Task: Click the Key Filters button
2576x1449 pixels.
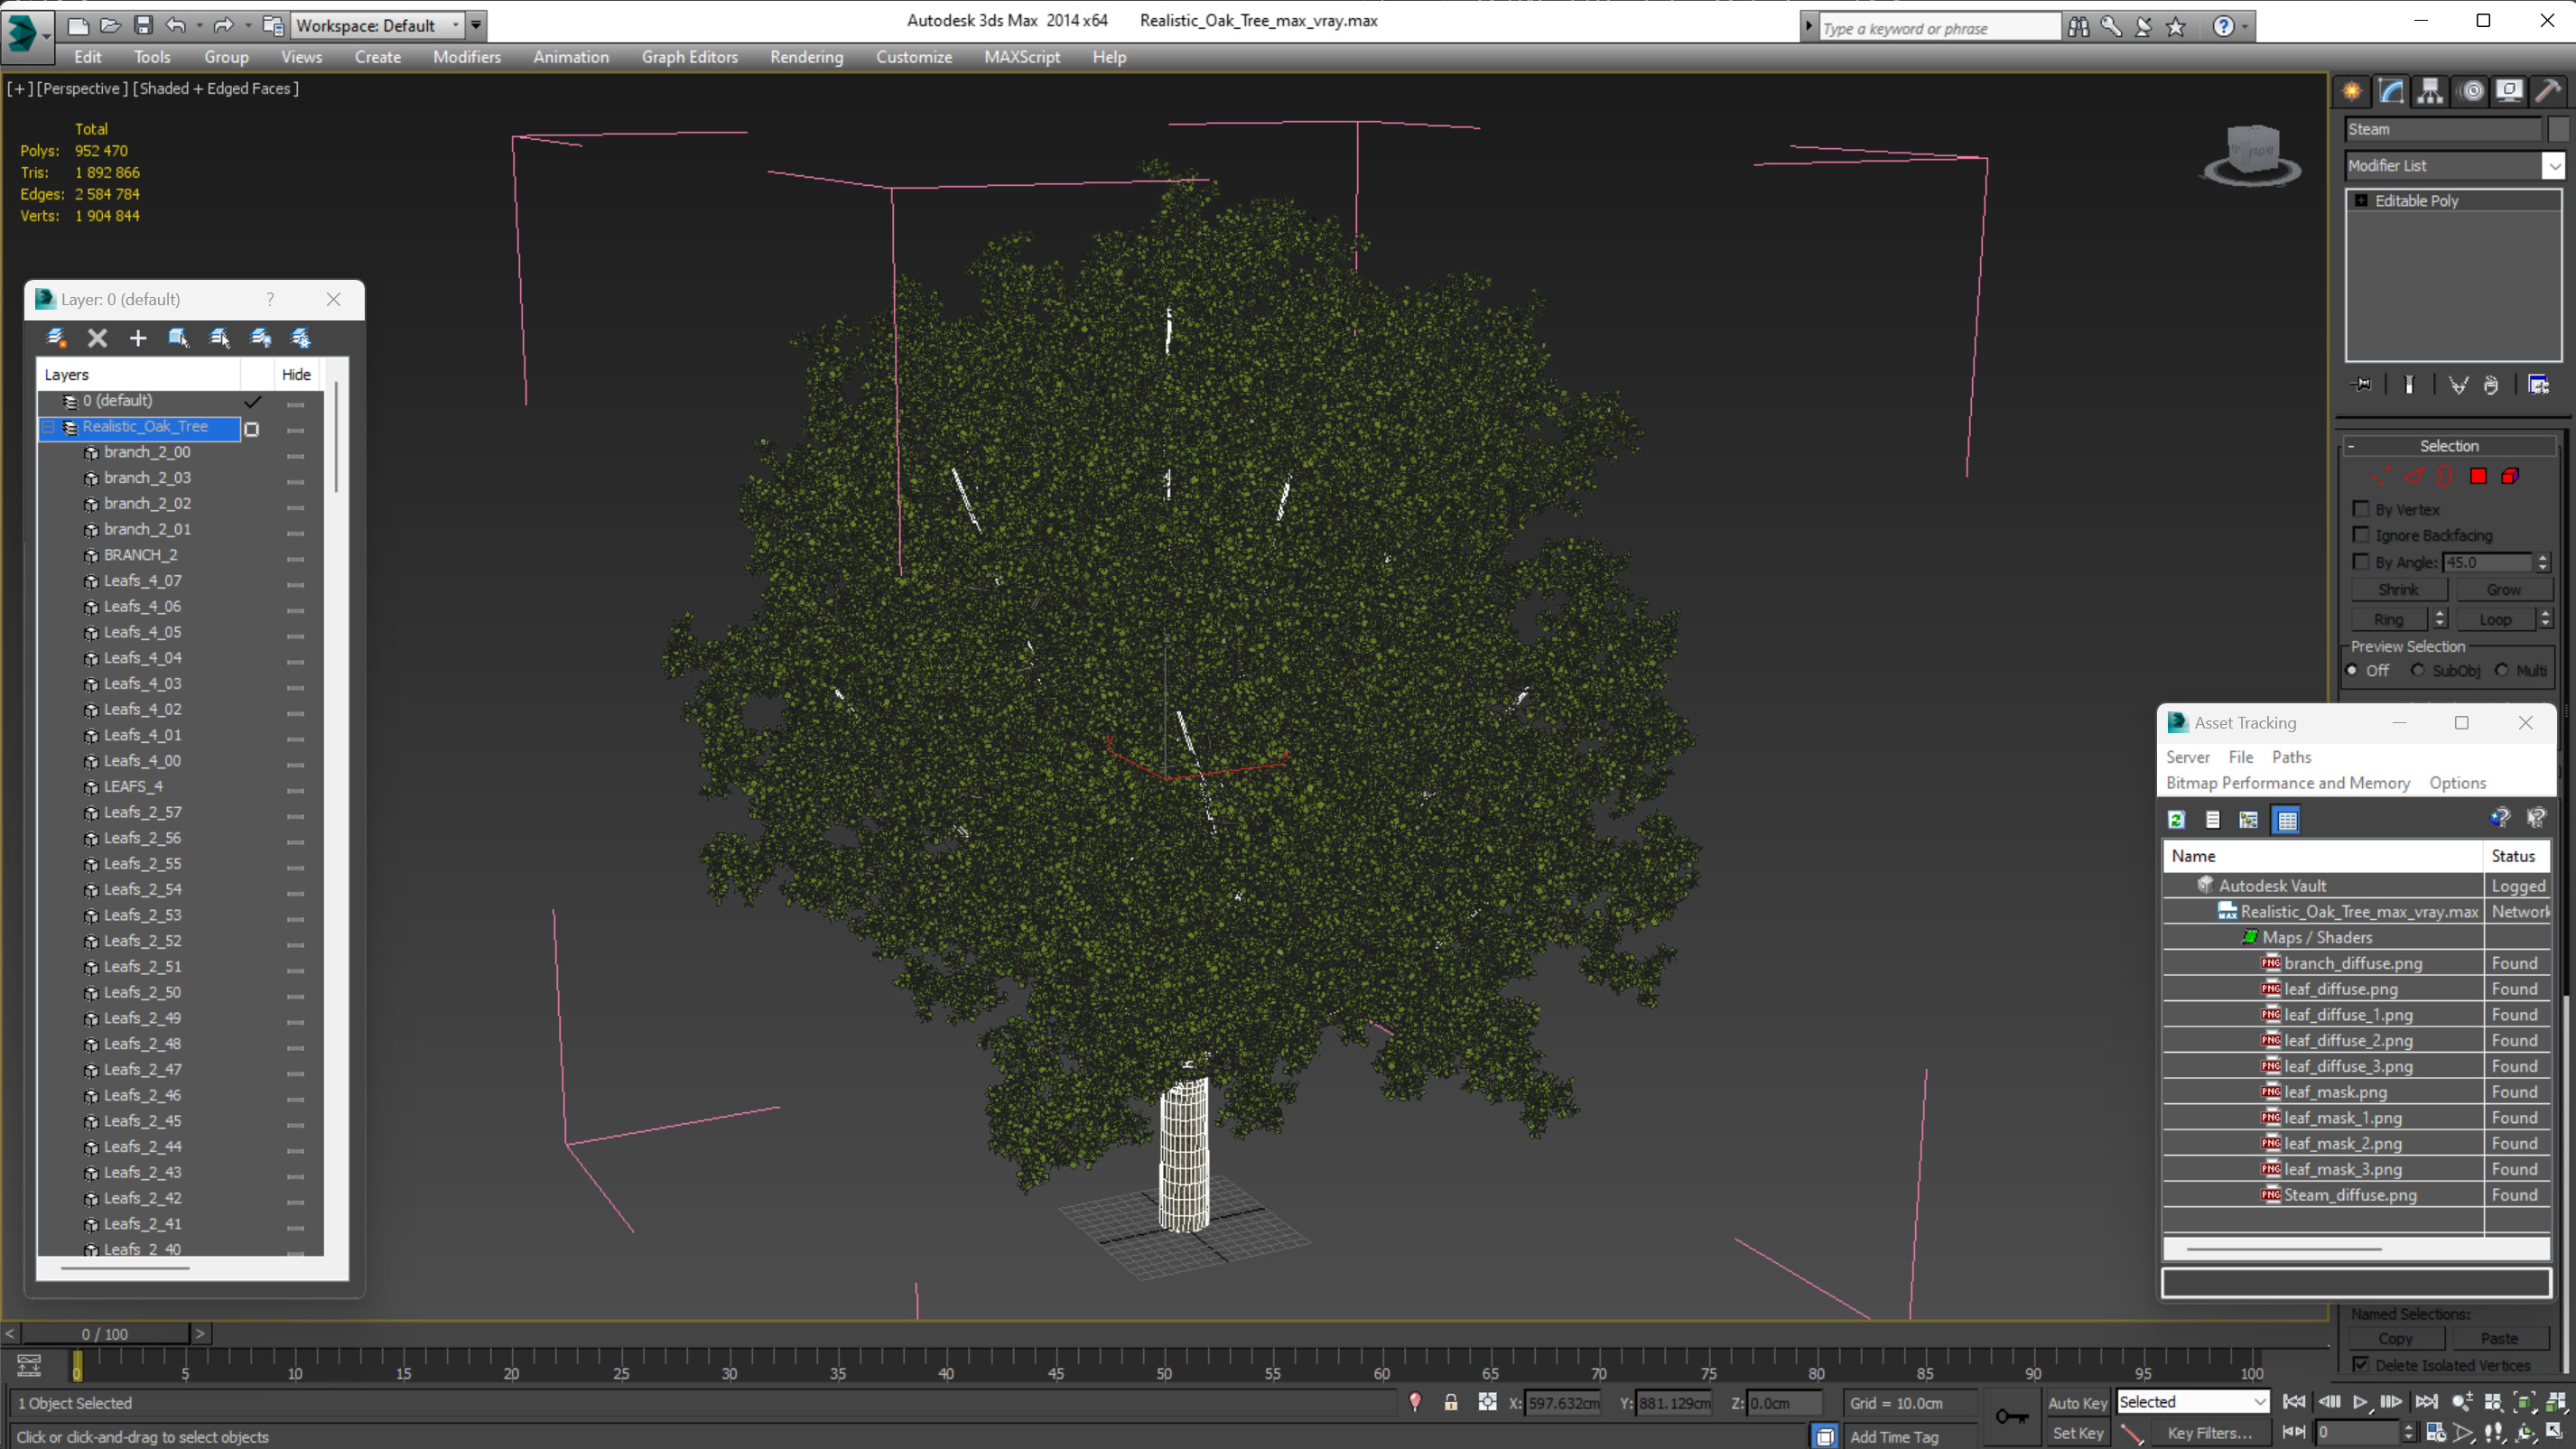Action: click(x=2209, y=1433)
